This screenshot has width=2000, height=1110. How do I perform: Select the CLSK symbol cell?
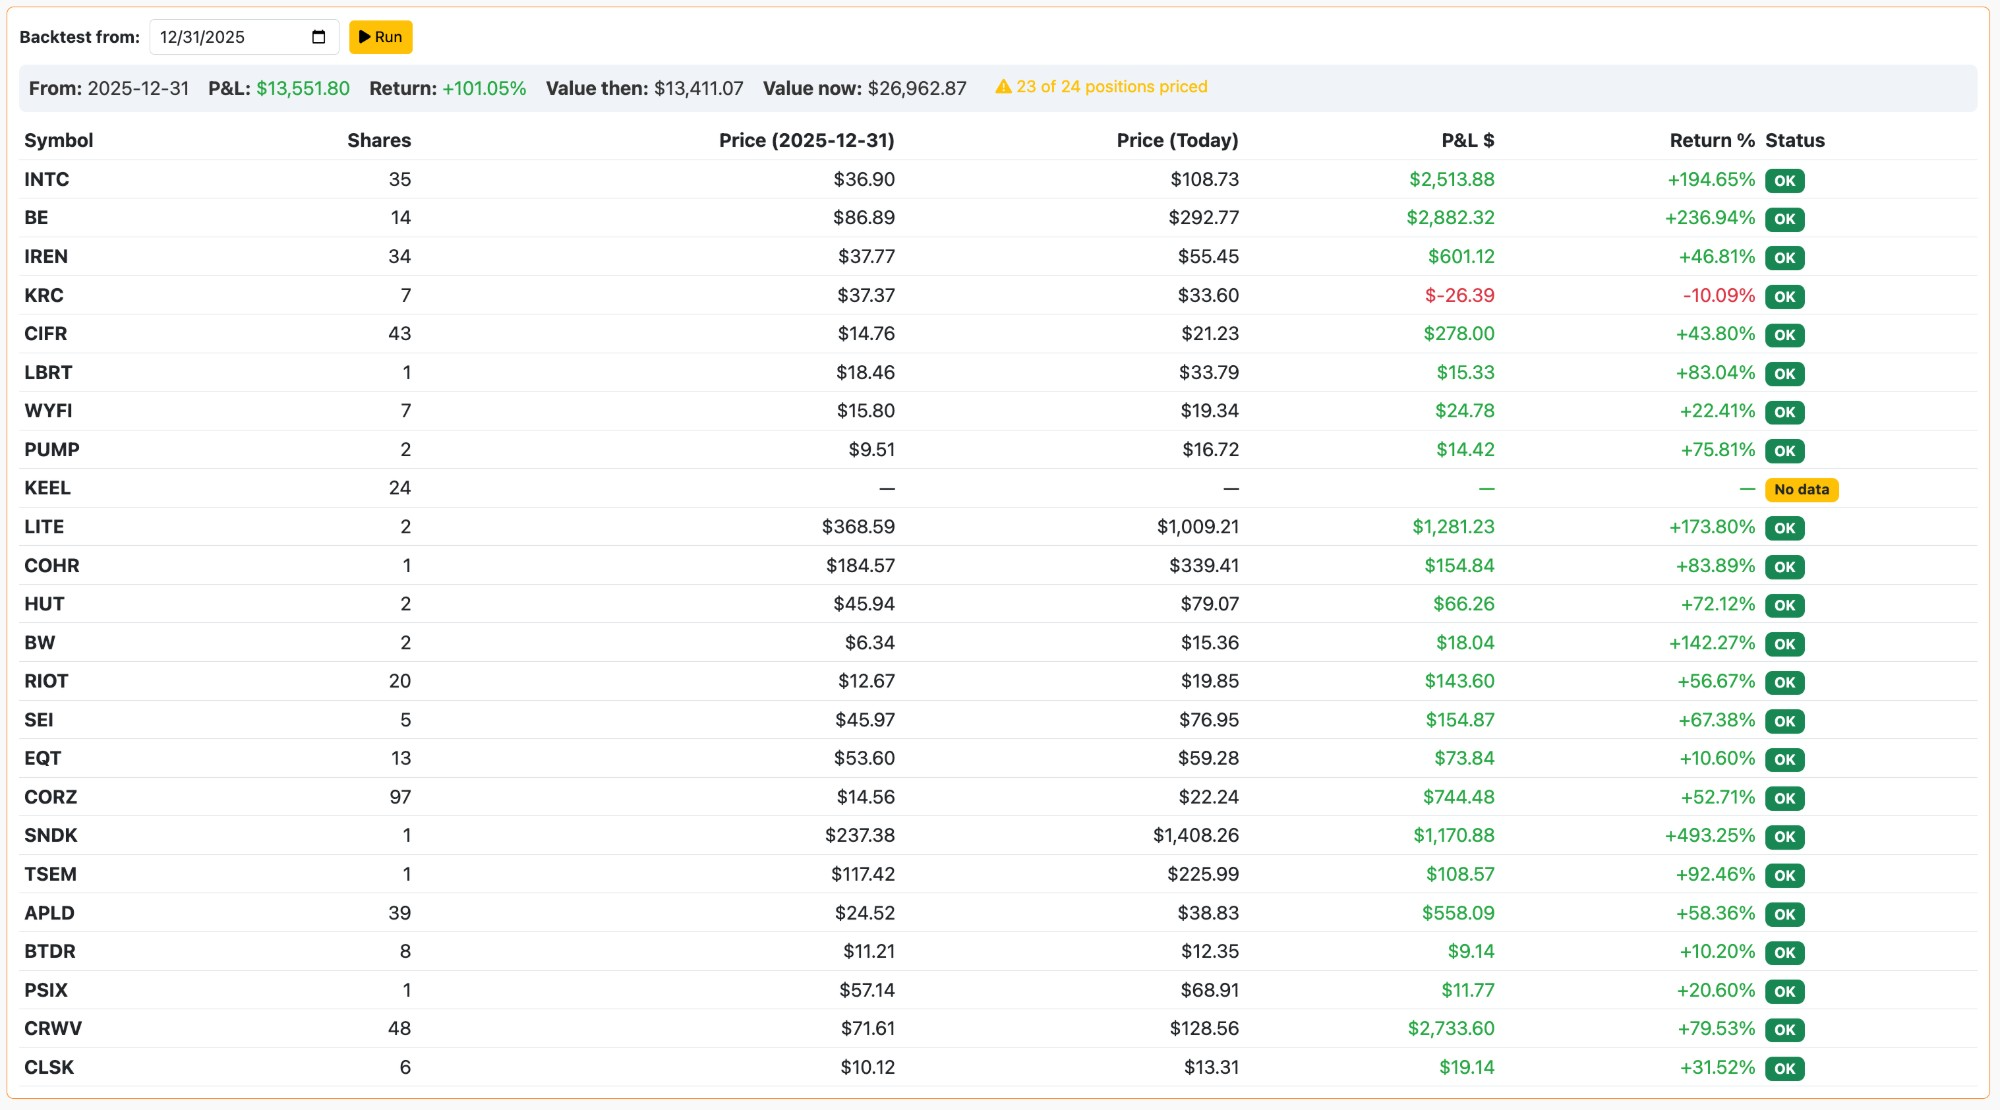click(49, 1067)
